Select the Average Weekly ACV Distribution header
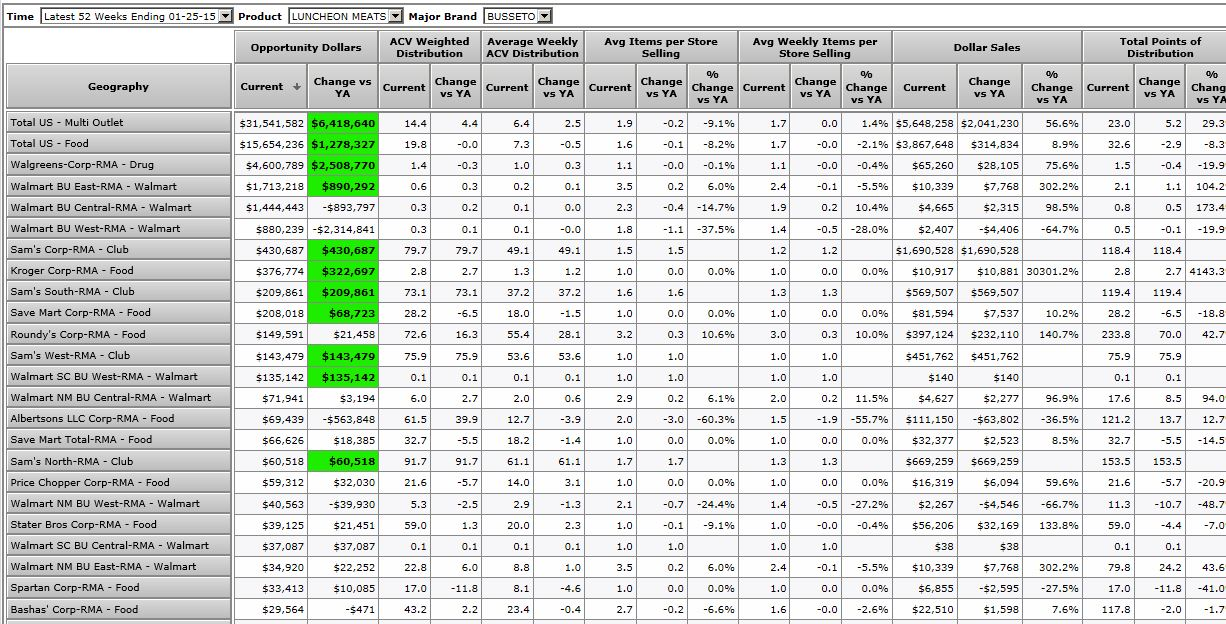 pyautogui.click(x=531, y=47)
